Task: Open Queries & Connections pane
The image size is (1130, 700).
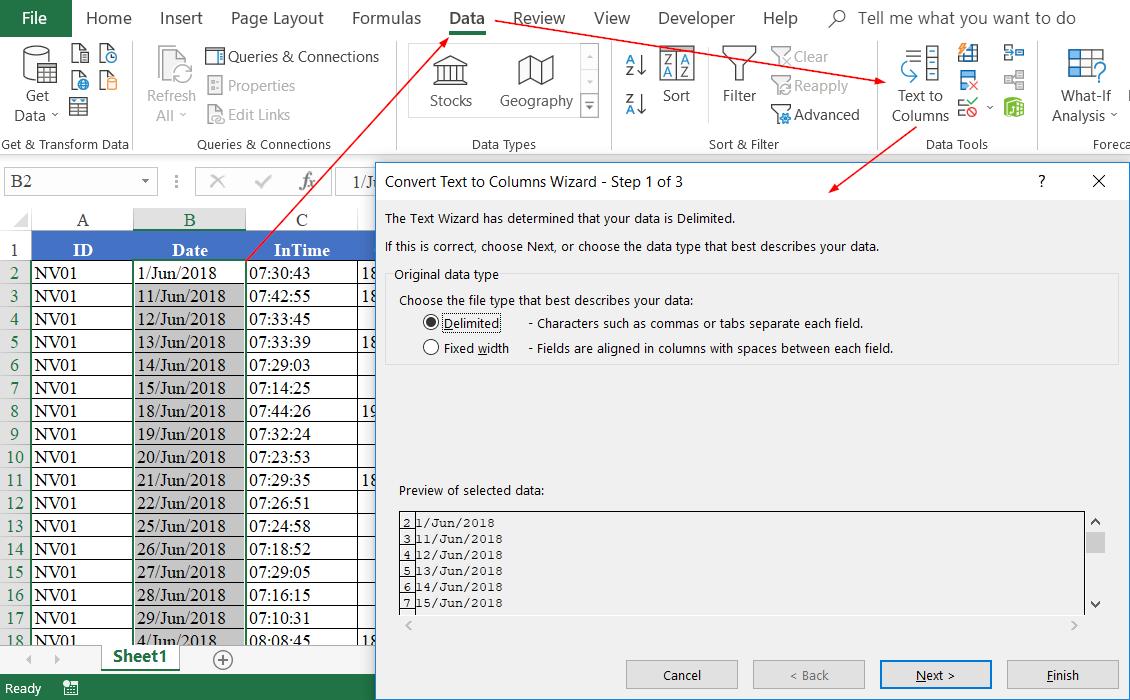Action: (292, 56)
